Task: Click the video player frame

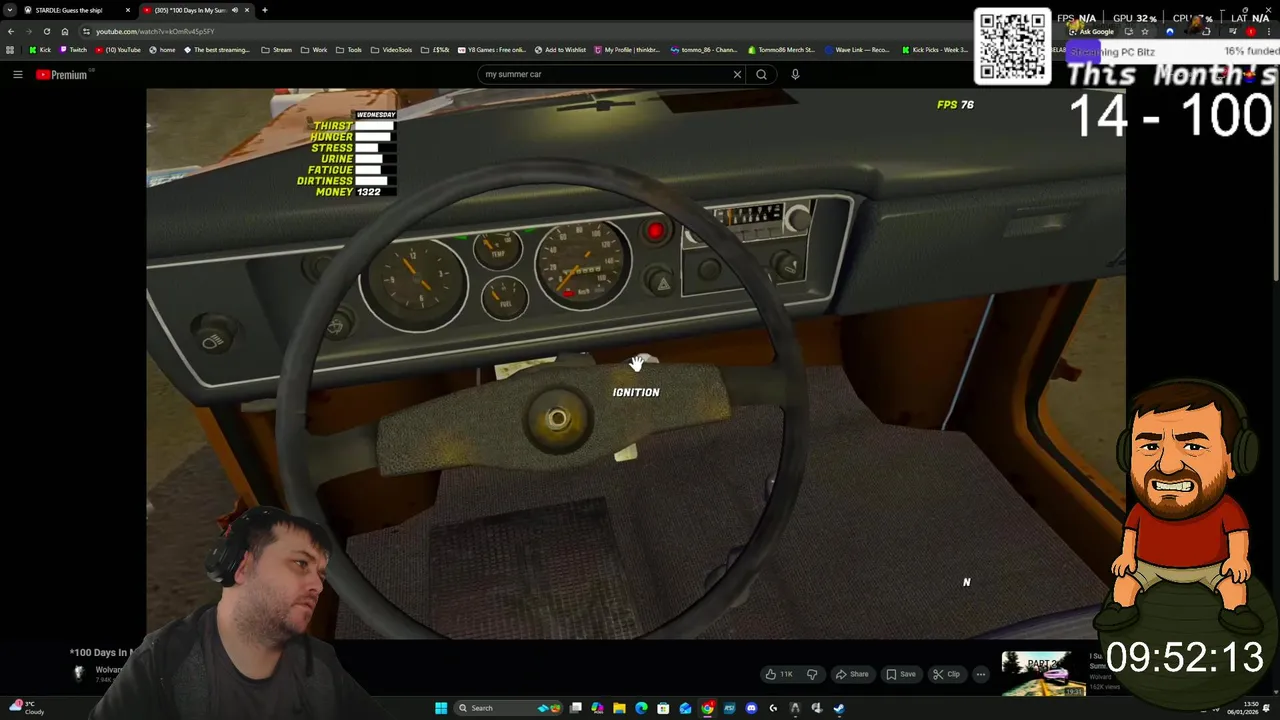Action: (x=636, y=364)
